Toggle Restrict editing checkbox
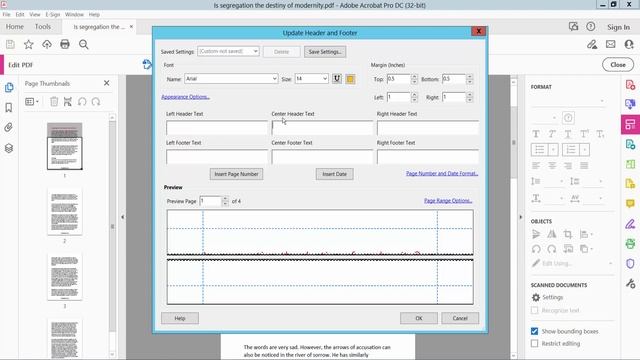 [x=535, y=344]
